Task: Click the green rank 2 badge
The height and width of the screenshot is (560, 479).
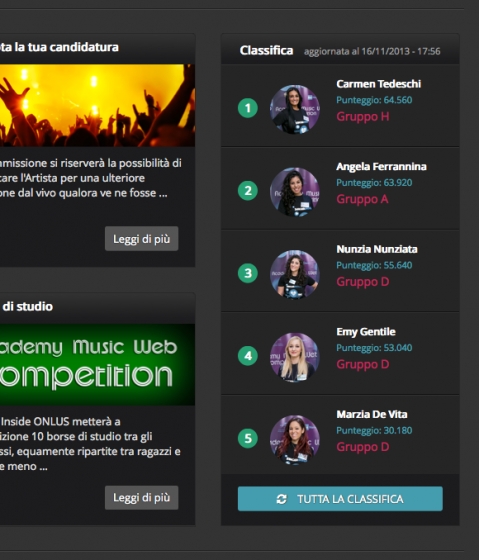Action: coord(248,190)
